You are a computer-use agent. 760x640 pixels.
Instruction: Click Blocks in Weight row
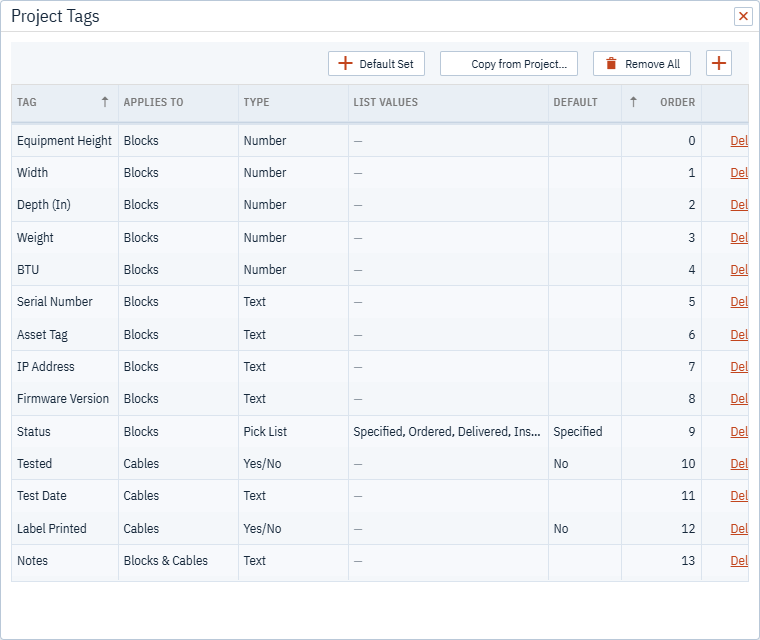click(x=141, y=238)
